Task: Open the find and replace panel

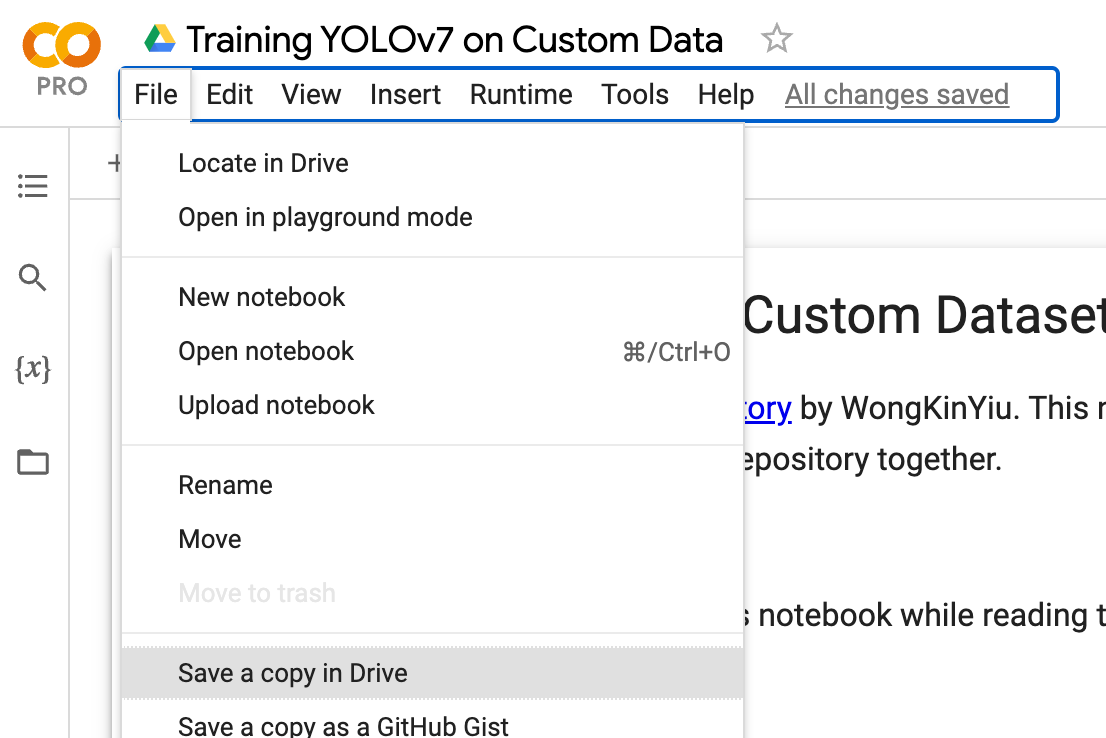Action: (33, 277)
